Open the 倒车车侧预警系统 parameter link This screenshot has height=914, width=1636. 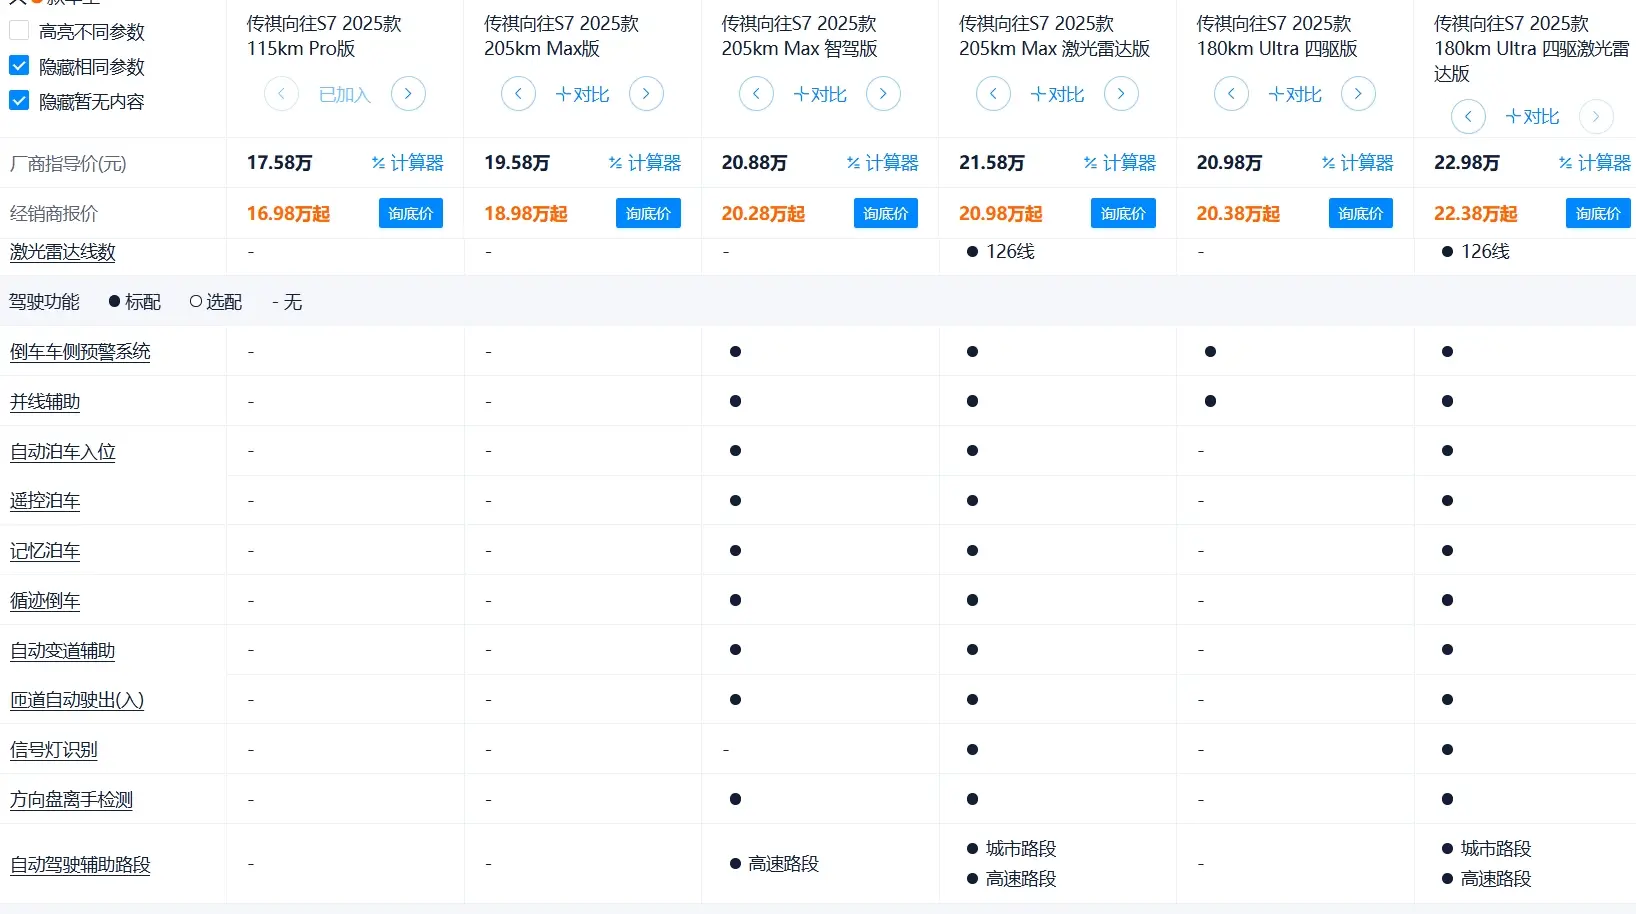[80, 352]
